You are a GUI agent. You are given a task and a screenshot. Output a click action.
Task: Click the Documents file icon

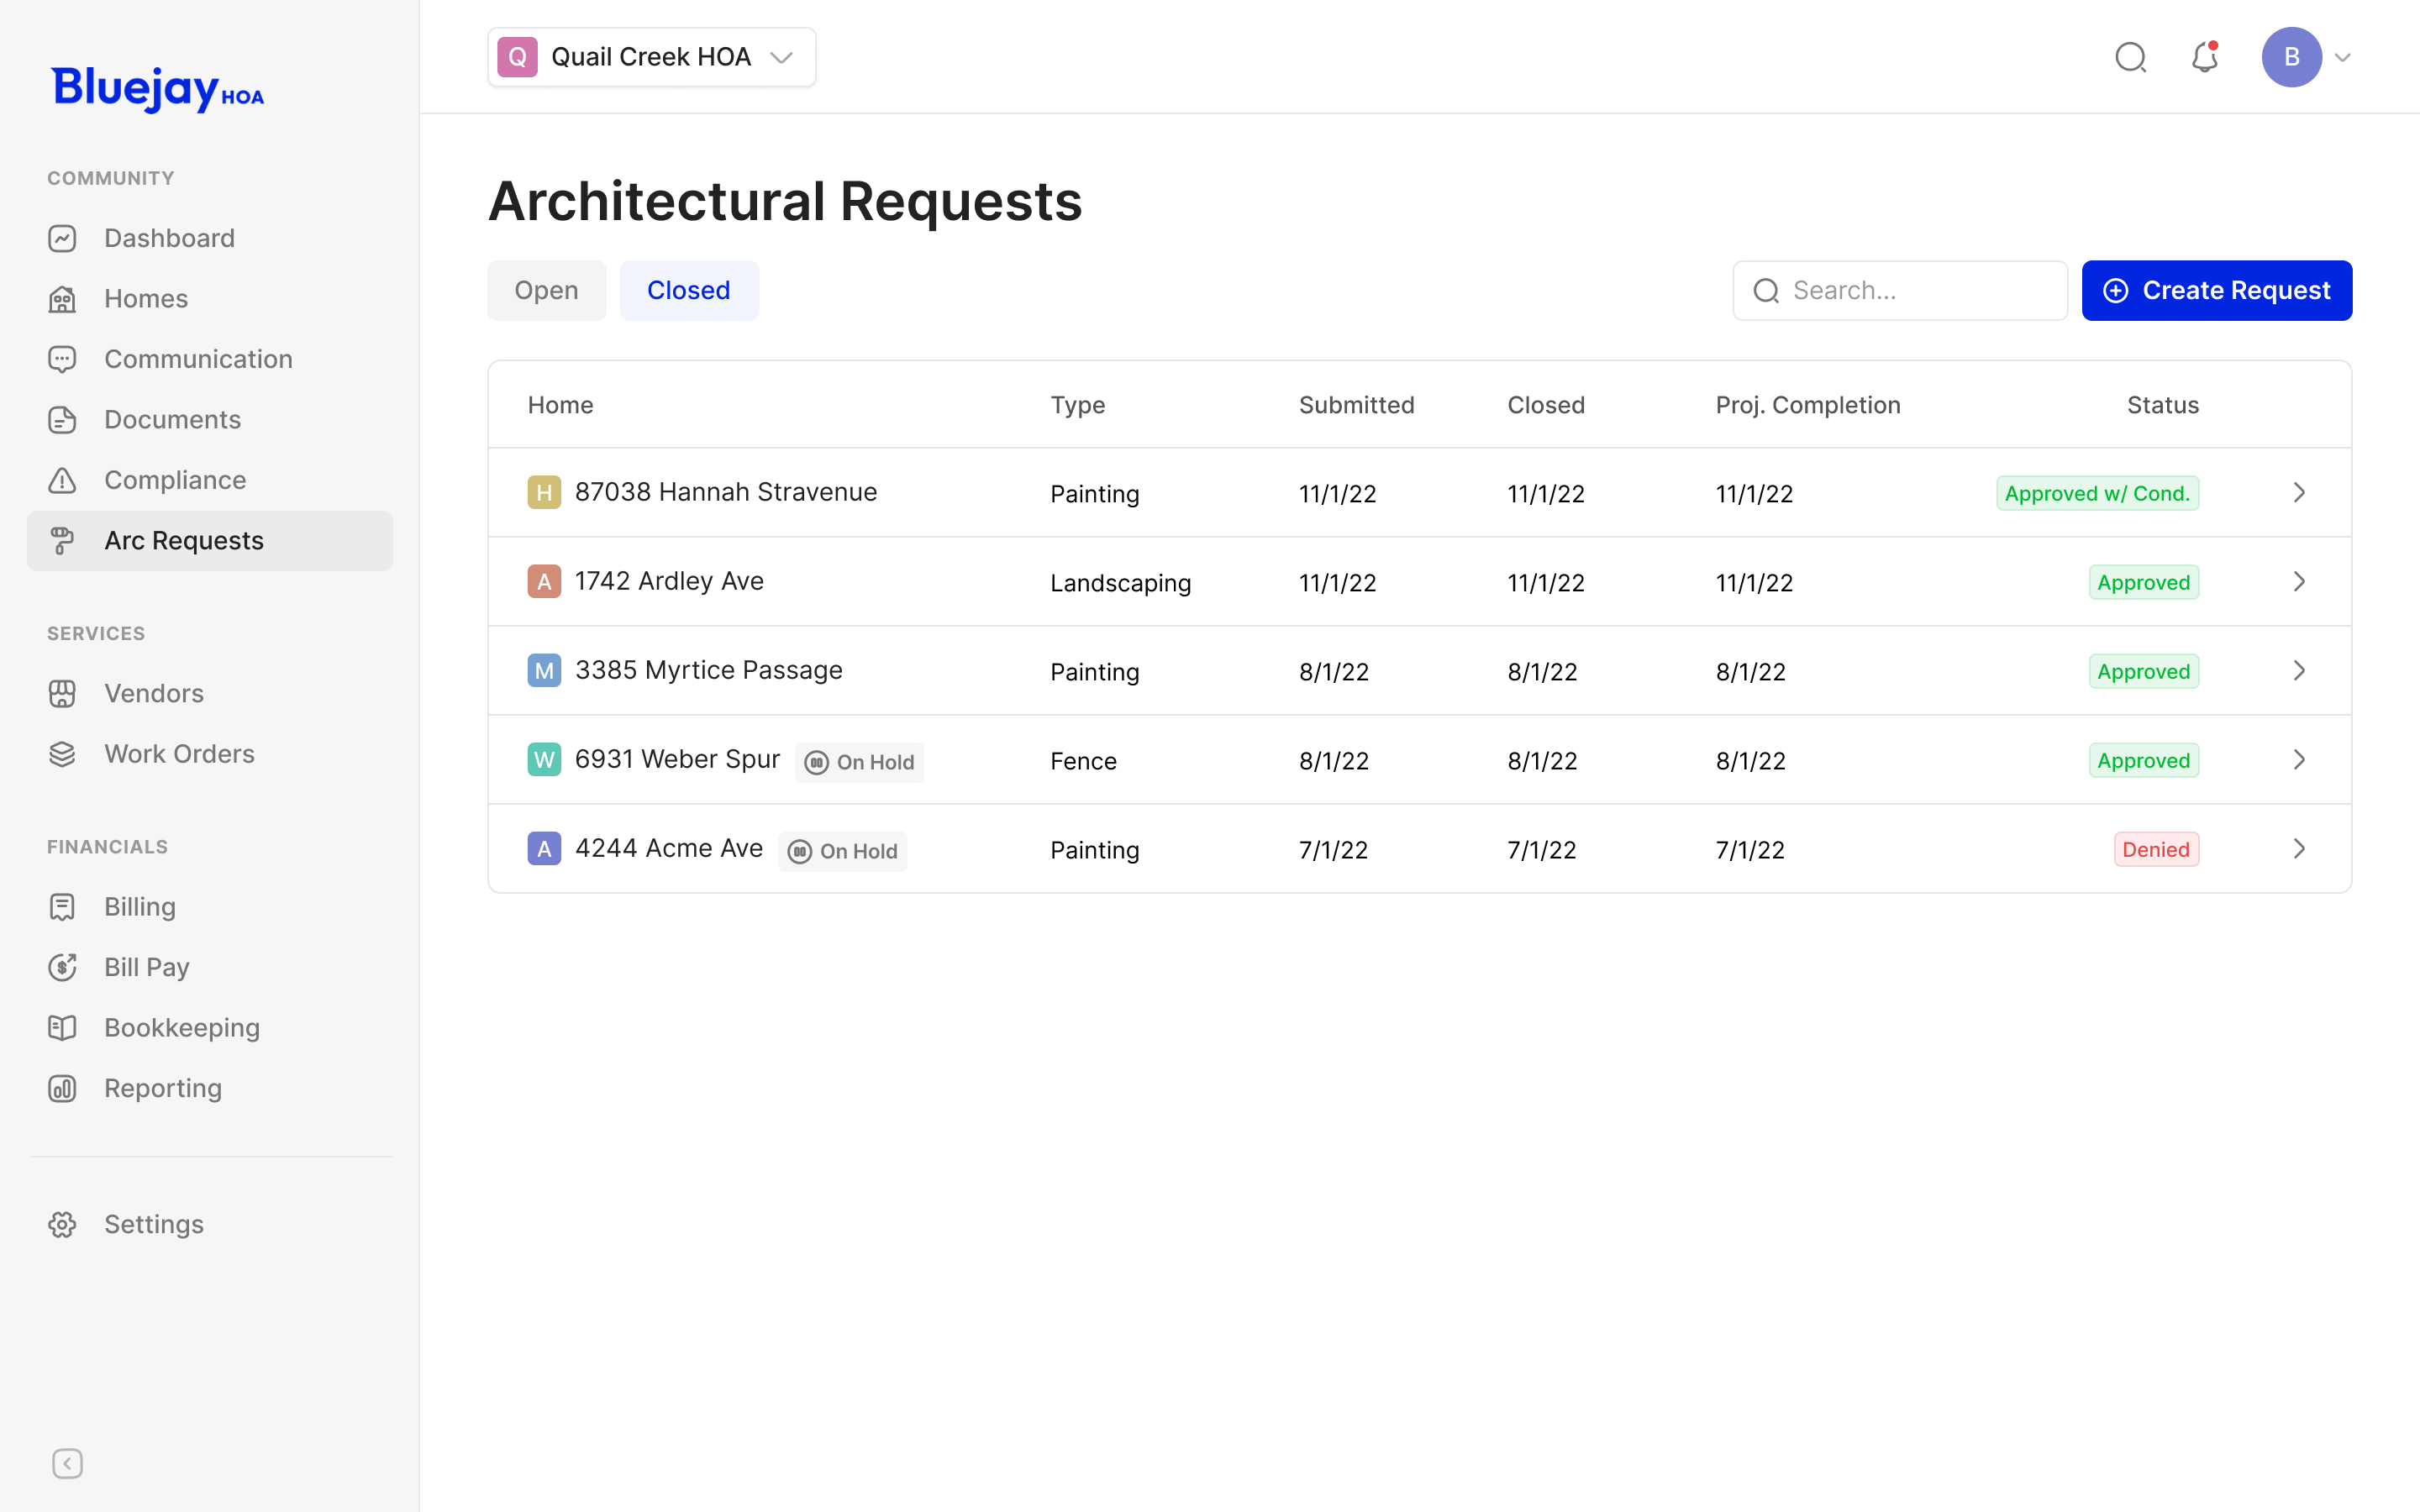pos(62,420)
